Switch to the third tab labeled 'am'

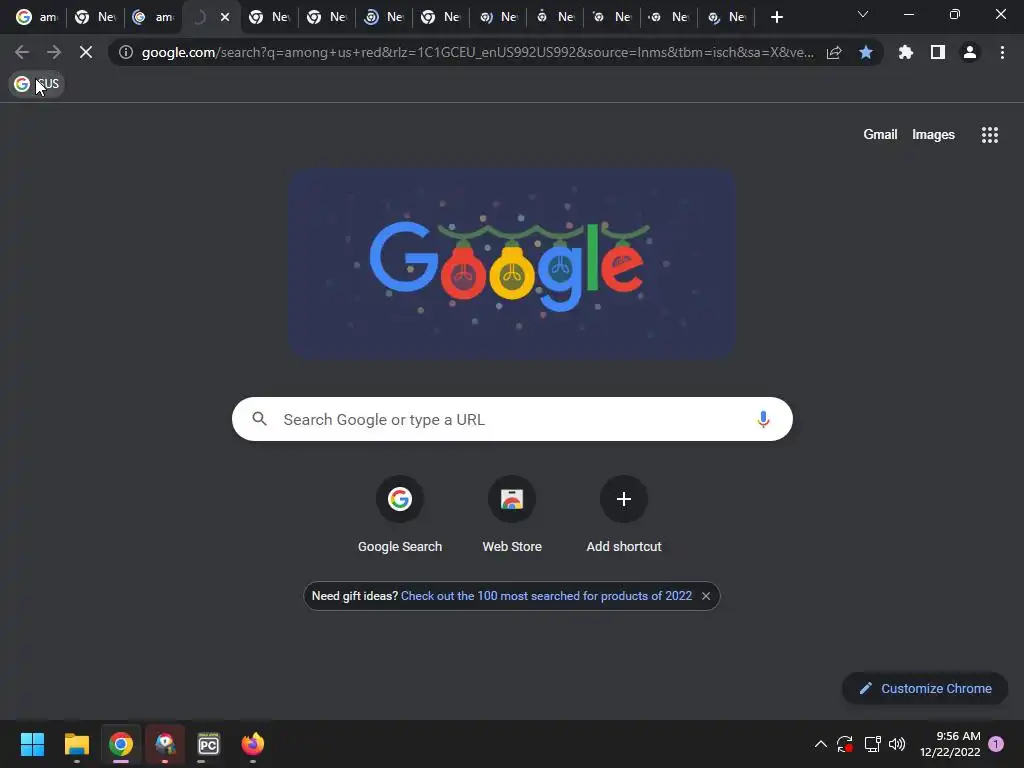coord(153,17)
